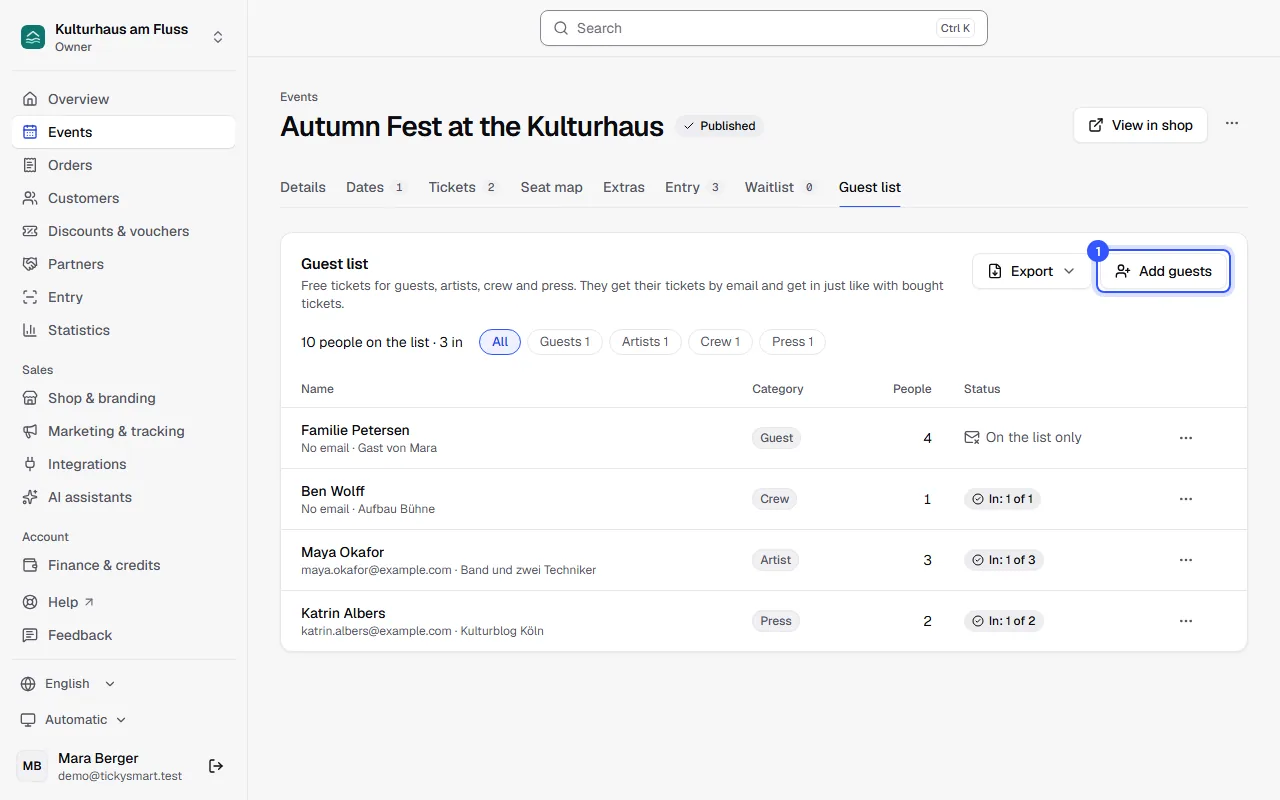
Task: Open Customers section
Action: pyautogui.click(x=124, y=198)
